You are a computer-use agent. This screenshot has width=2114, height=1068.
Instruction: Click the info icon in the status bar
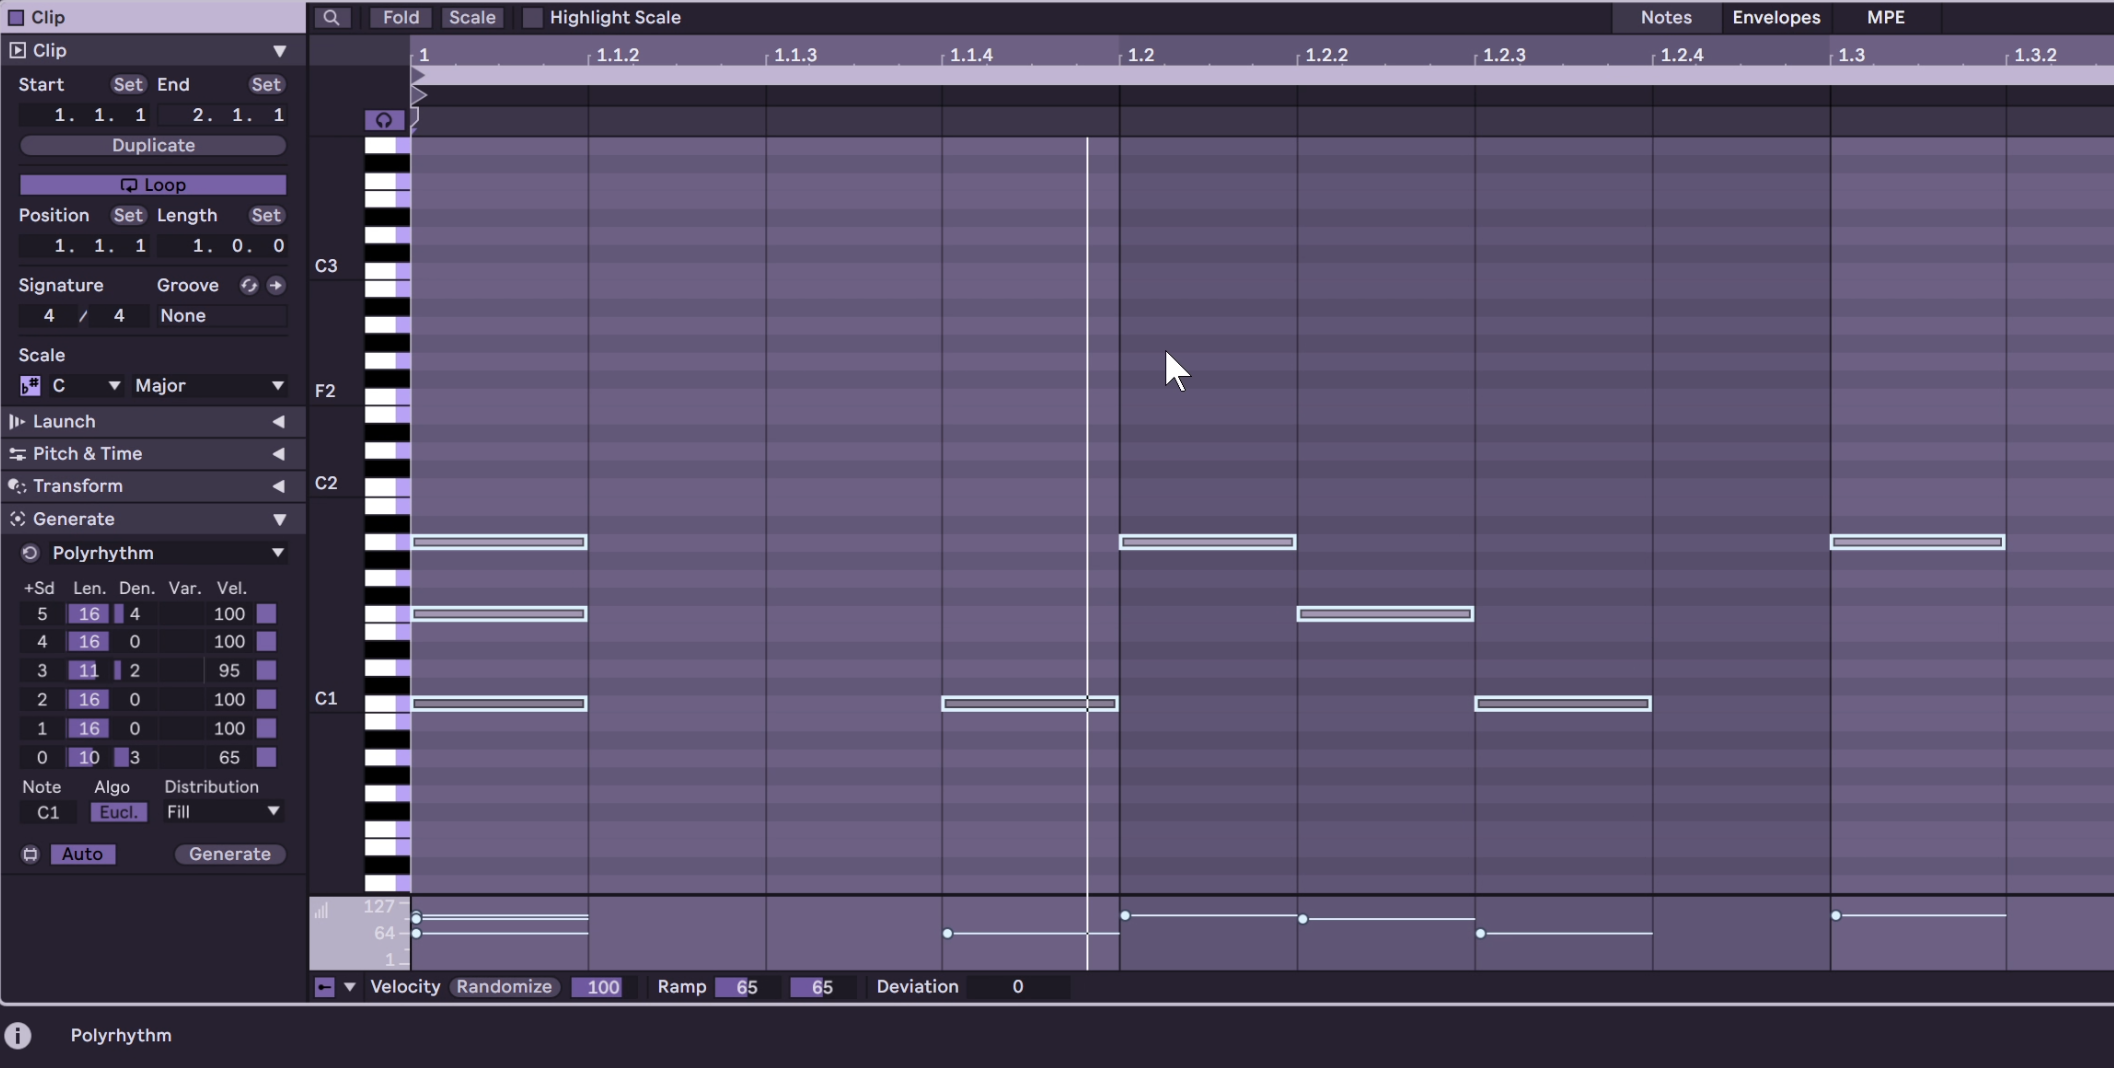[x=18, y=1035]
